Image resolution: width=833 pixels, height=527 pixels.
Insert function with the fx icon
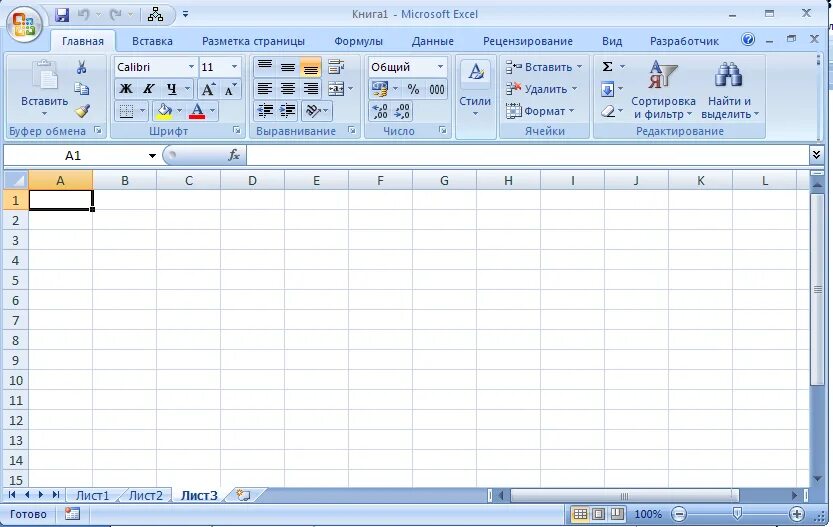point(234,155)
